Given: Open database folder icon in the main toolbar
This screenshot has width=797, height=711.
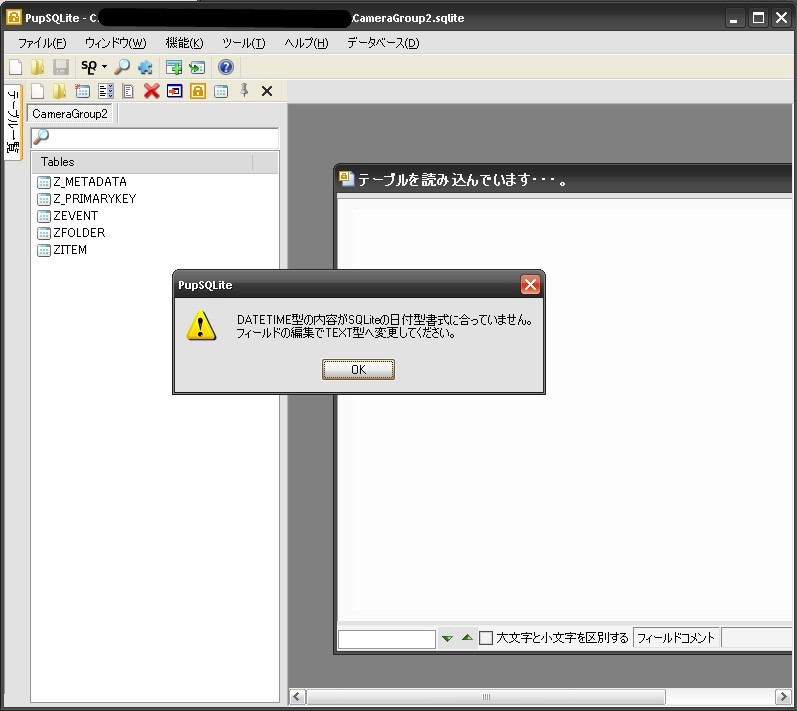Looking at the screenshot, I should 38,67.
